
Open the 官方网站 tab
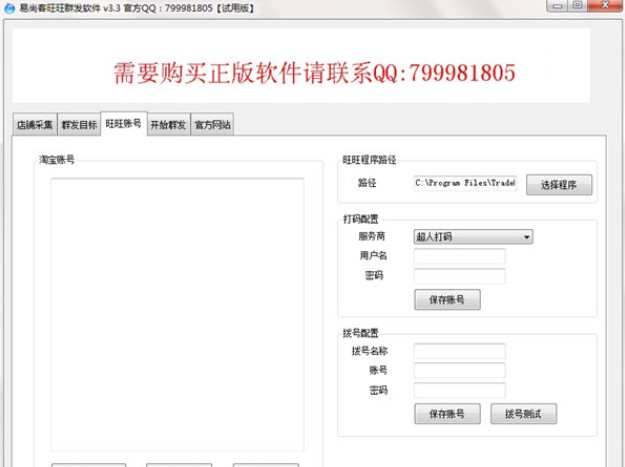[212, 125]
